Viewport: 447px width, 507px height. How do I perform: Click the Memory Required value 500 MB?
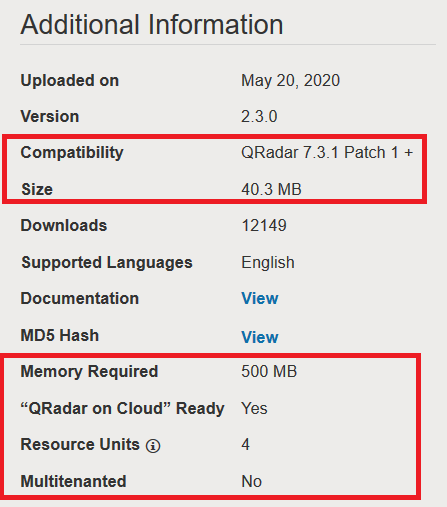(269, 371)
